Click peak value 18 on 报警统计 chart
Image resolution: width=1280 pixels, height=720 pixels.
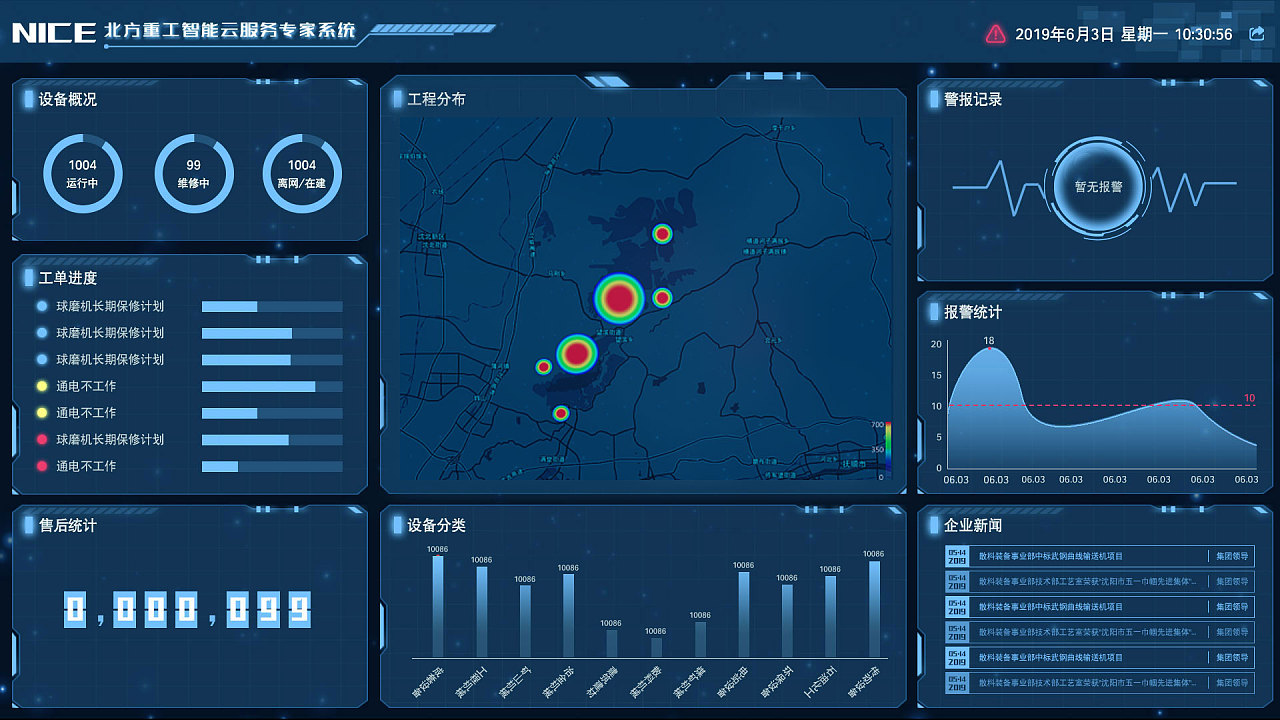(x=988, y=341)
